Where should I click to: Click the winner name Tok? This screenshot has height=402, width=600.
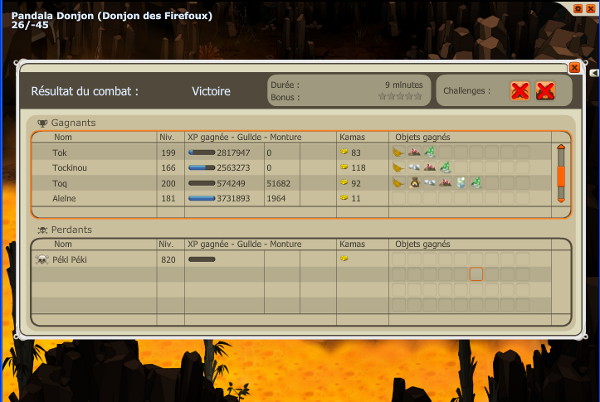click(x=60, y=153)
